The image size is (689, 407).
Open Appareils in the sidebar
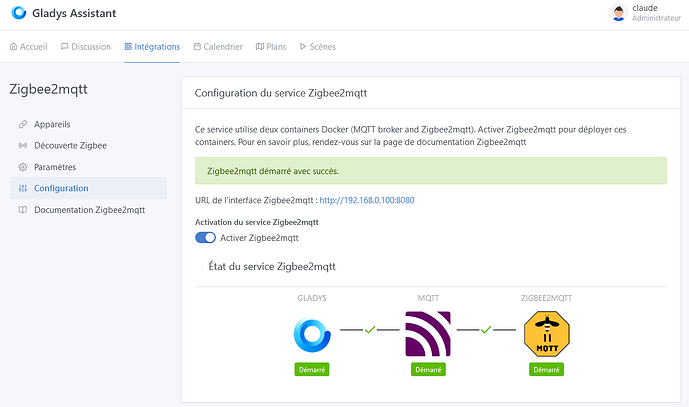tap(52, 124)
